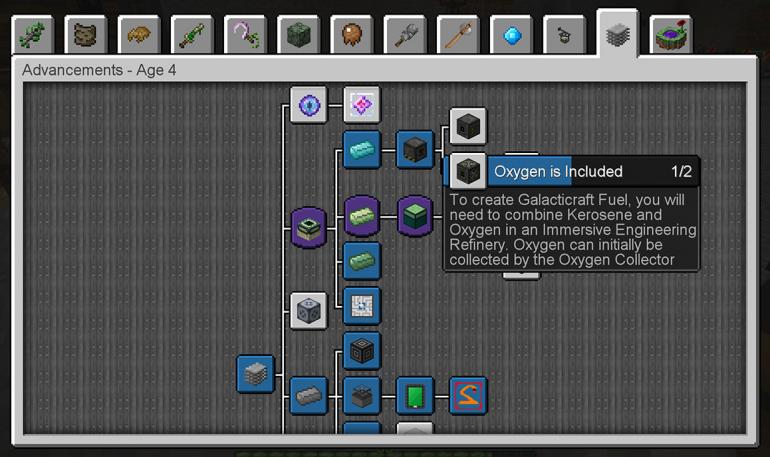Select the cyan ingot advancement
The height and width of the screenshot is (457, 770).
coord(362,150)
